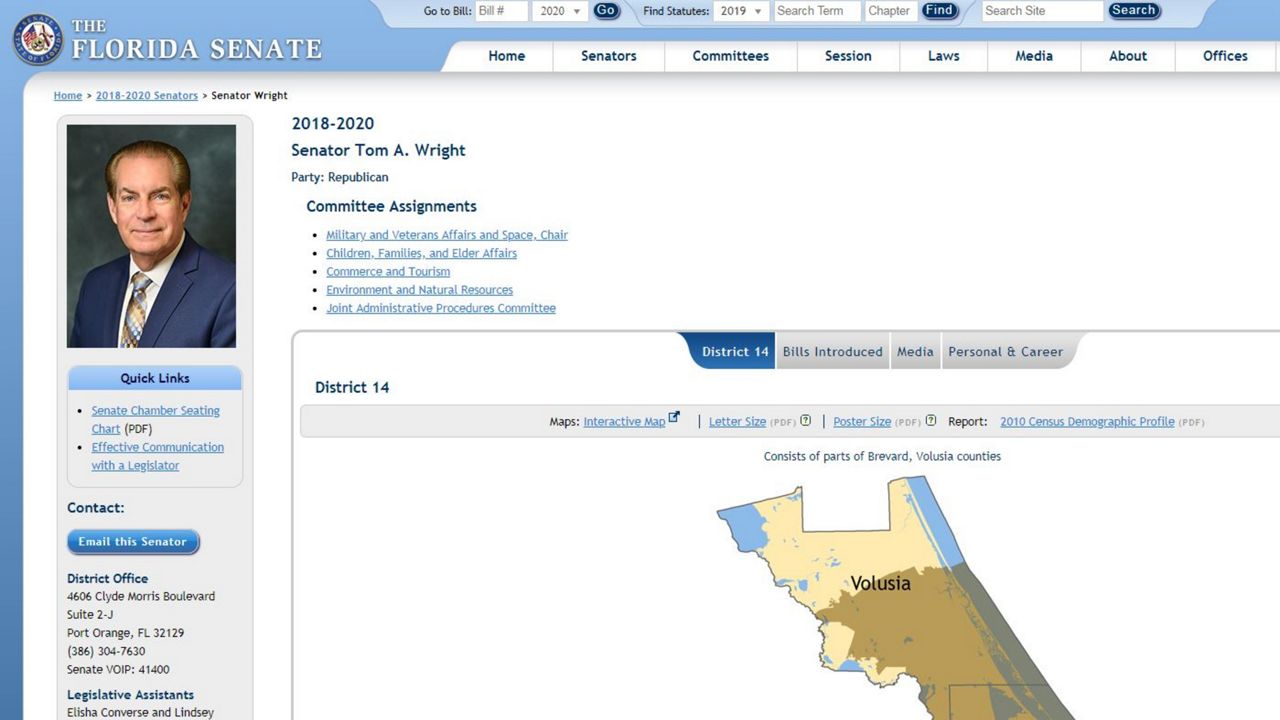This screenshot has height=720, width=1280.
Task: Click the Florida Senate seal logo
Action: point(38,40)
